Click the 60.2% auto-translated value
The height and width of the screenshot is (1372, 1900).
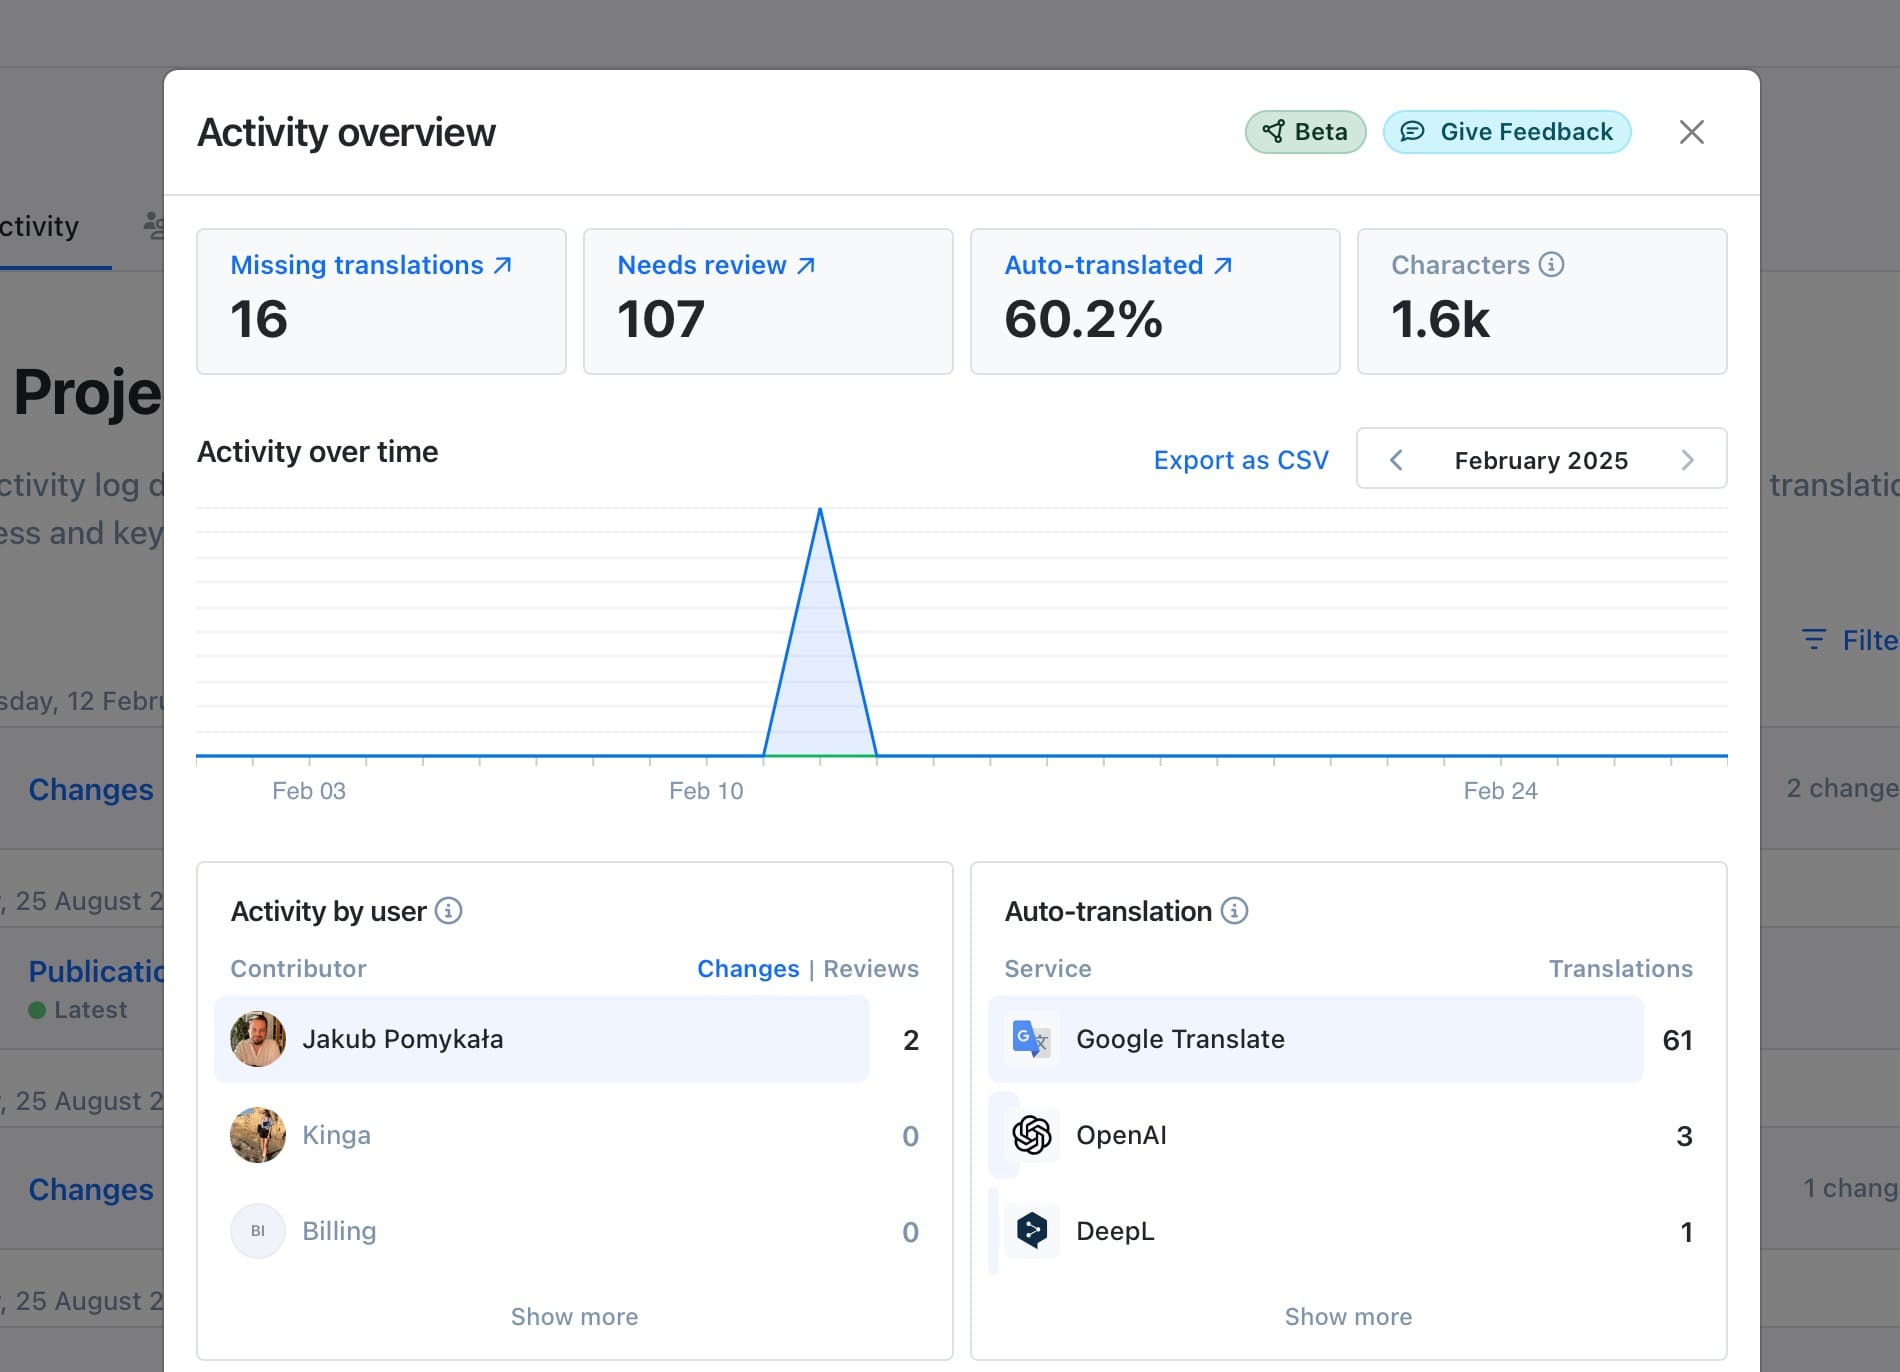tap(1083, 319)
